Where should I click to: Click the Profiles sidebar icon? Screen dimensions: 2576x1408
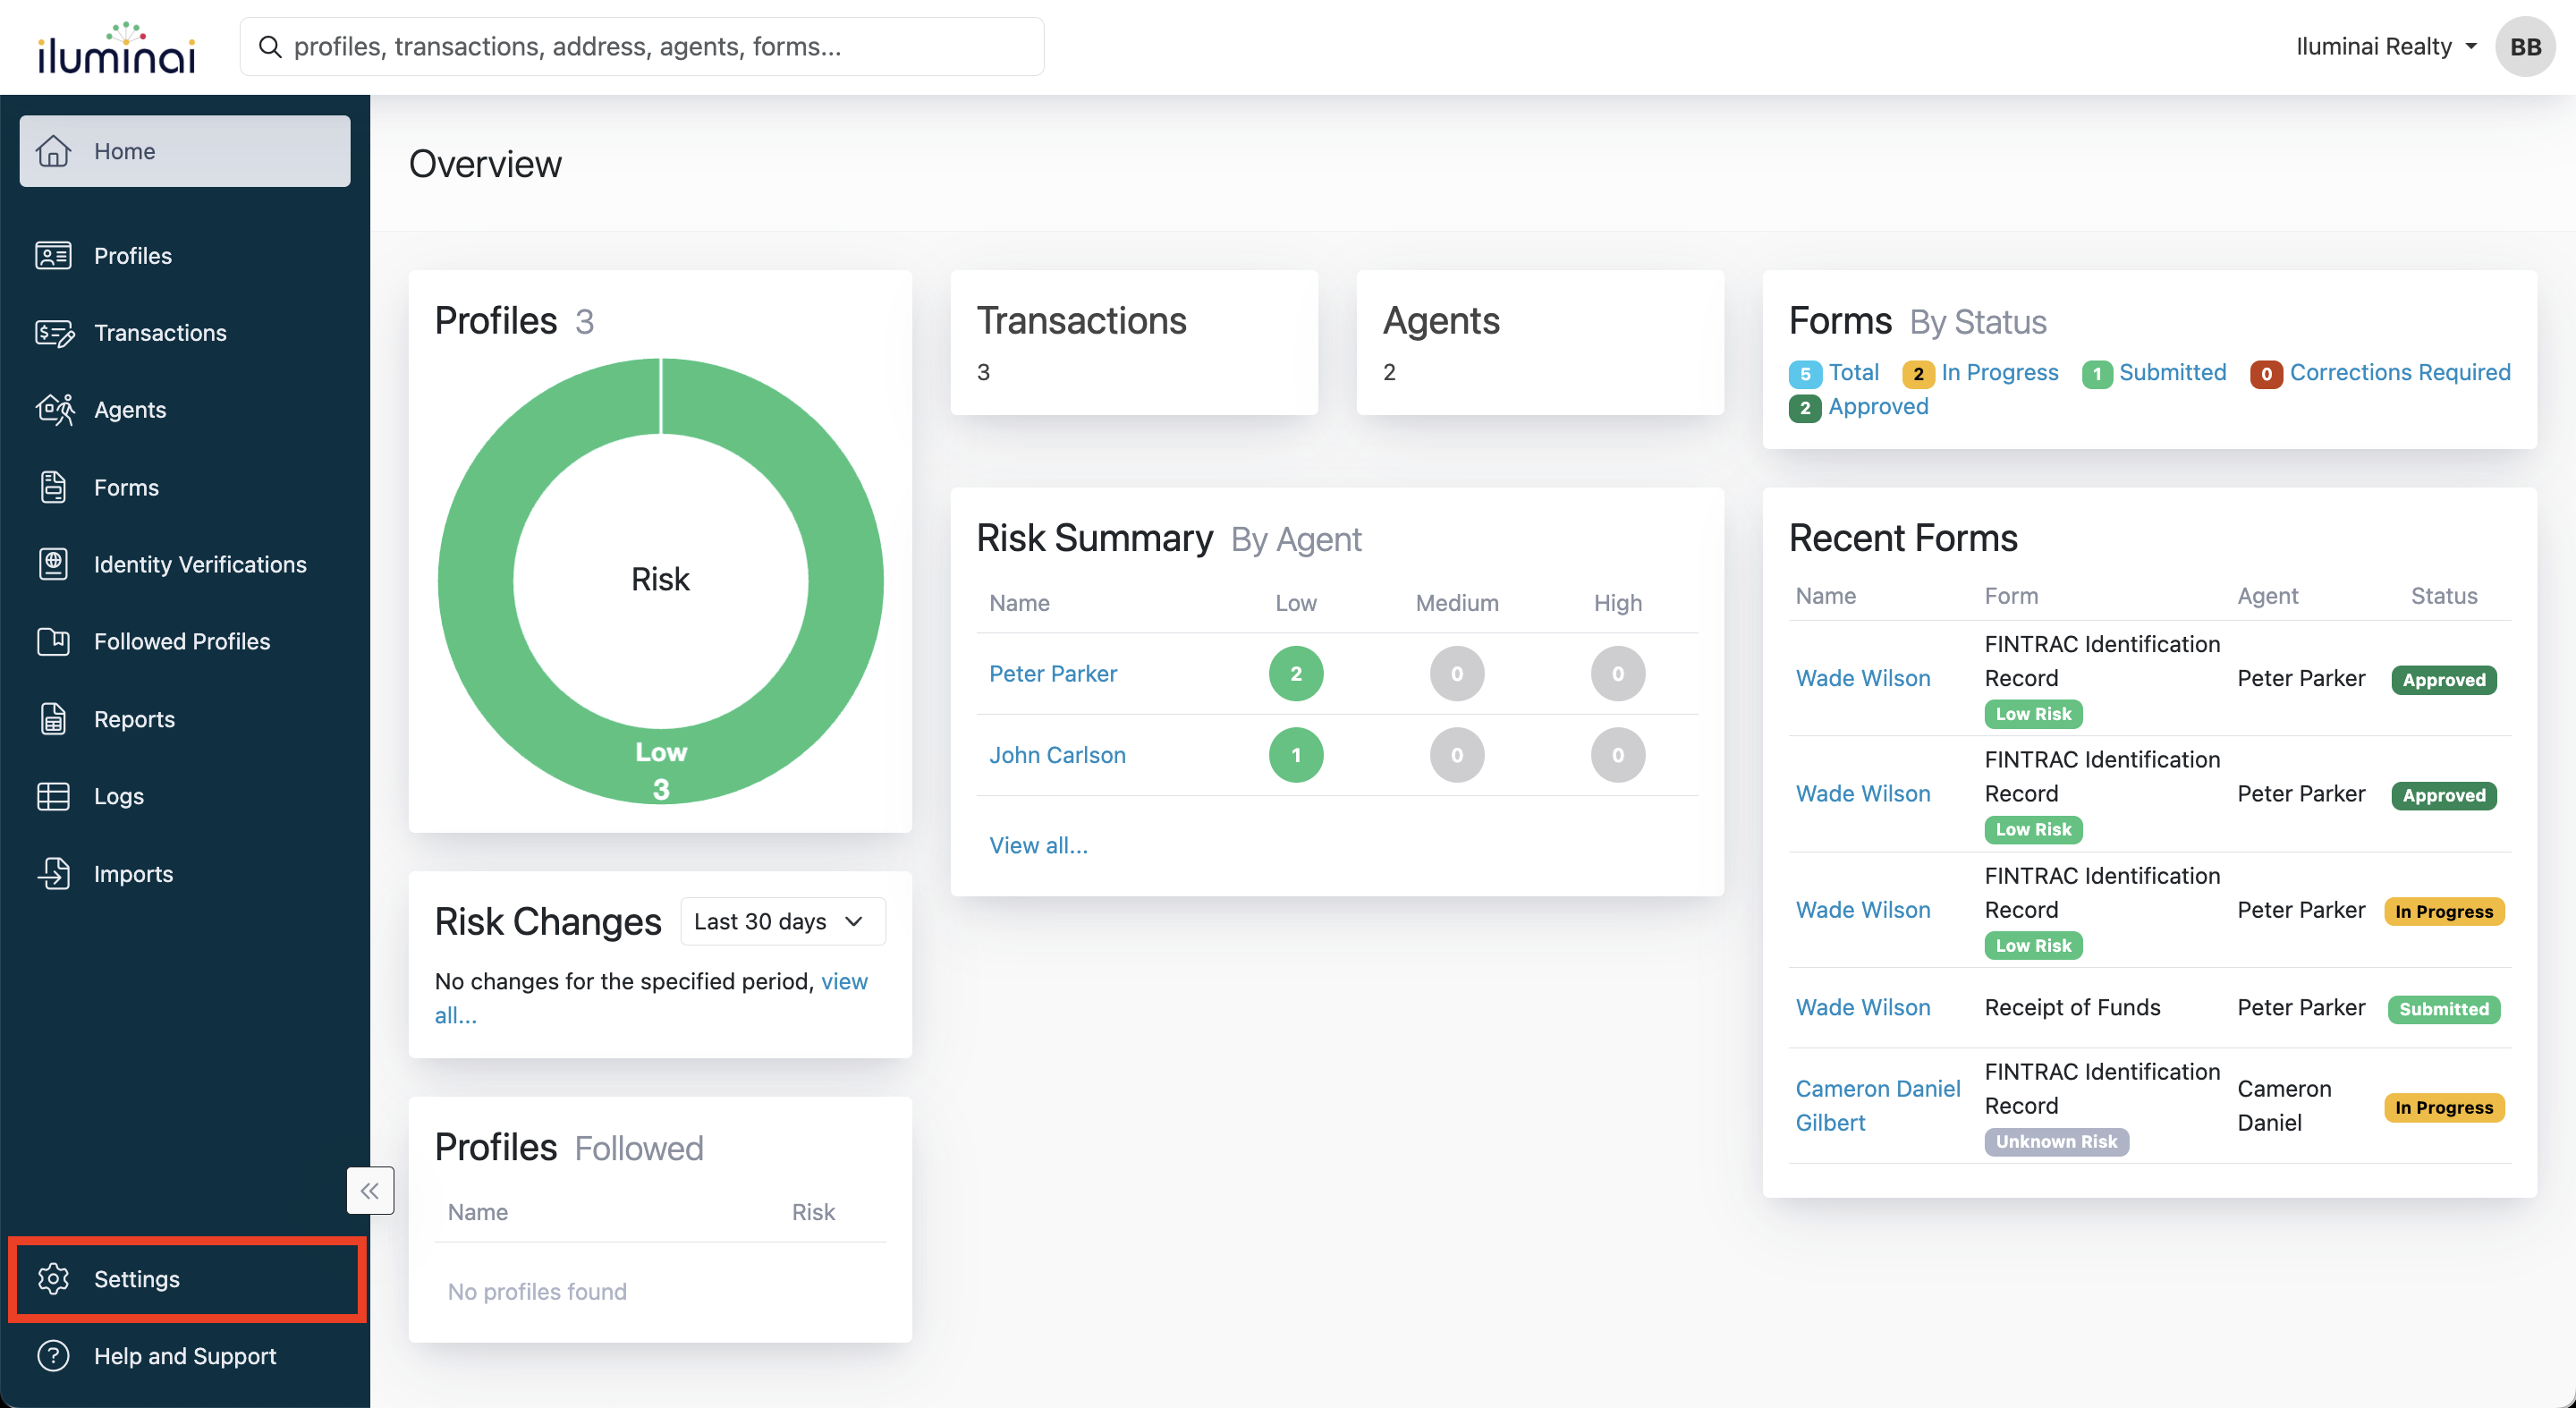(53, 256)
